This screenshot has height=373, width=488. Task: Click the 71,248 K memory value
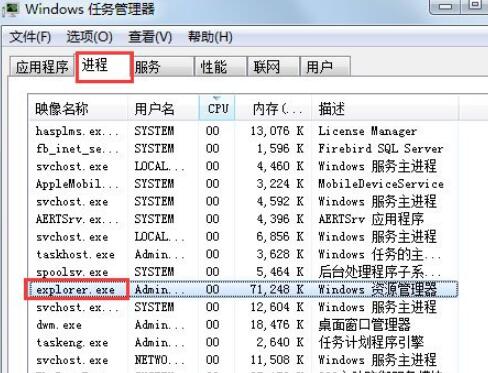[277, 290]
